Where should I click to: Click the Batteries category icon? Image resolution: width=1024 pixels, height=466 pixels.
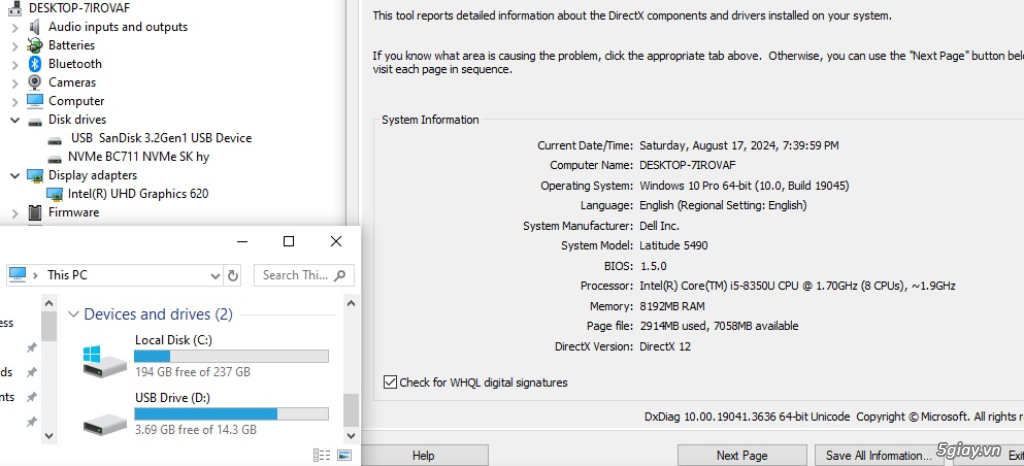pyautogui.click(x=35, y=45)
